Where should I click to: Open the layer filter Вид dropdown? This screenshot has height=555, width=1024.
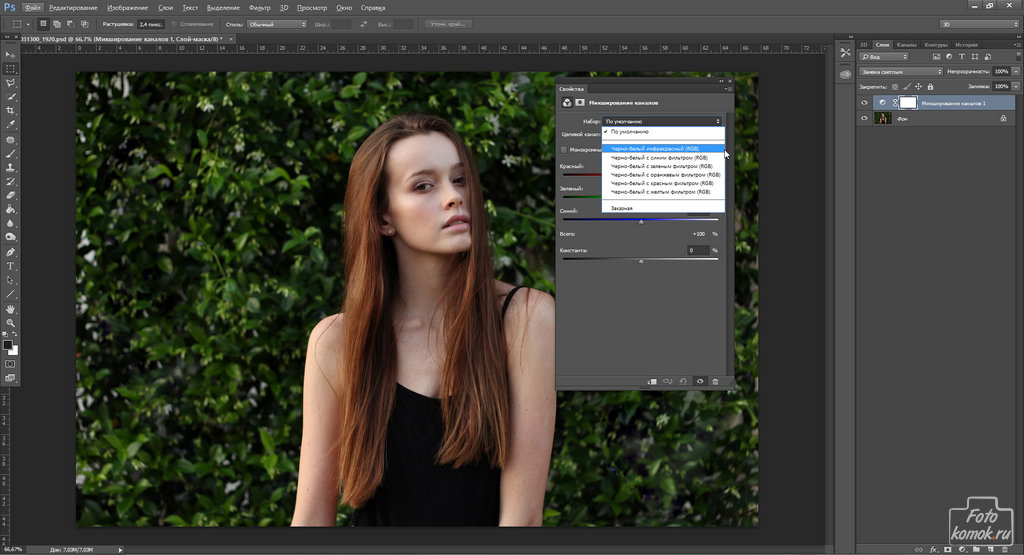pos(884,57)
